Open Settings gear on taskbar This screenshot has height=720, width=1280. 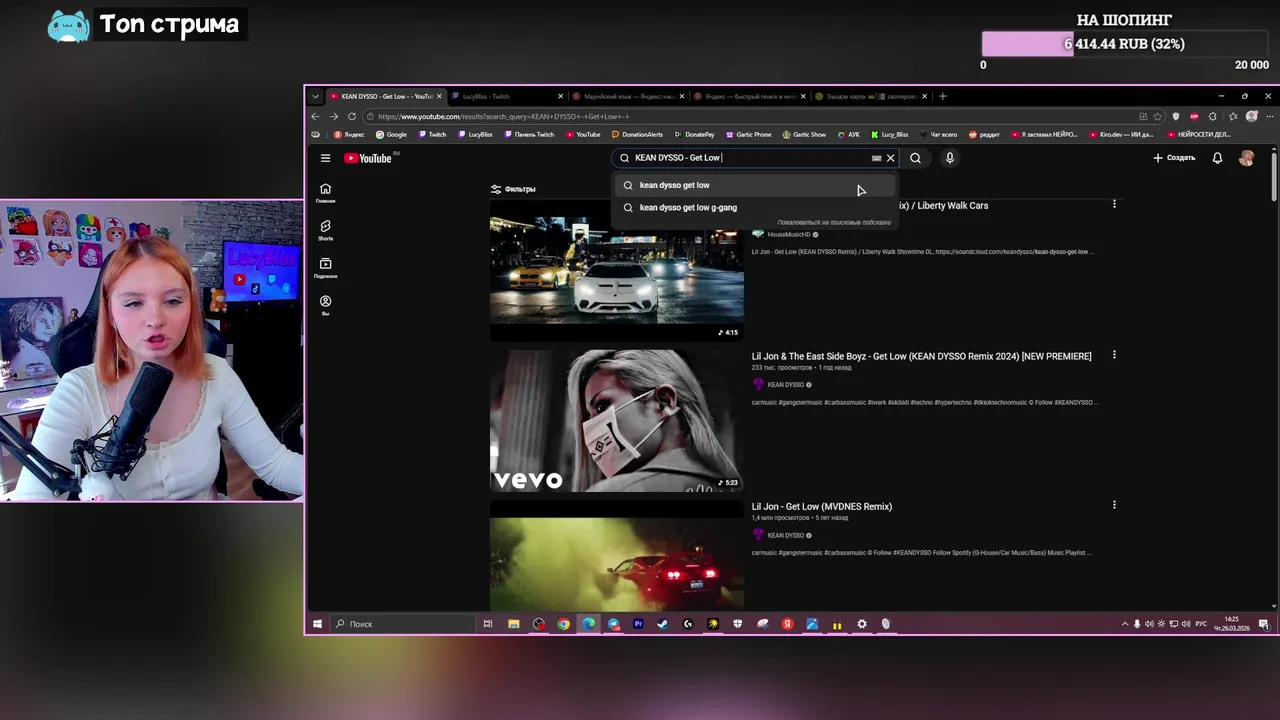(862, 624)
